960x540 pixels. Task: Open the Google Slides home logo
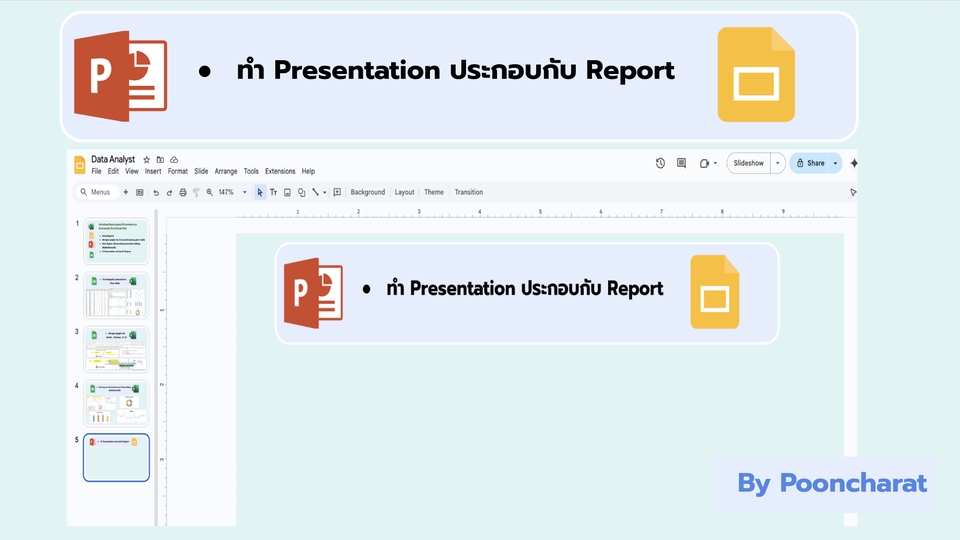point(80,165)
